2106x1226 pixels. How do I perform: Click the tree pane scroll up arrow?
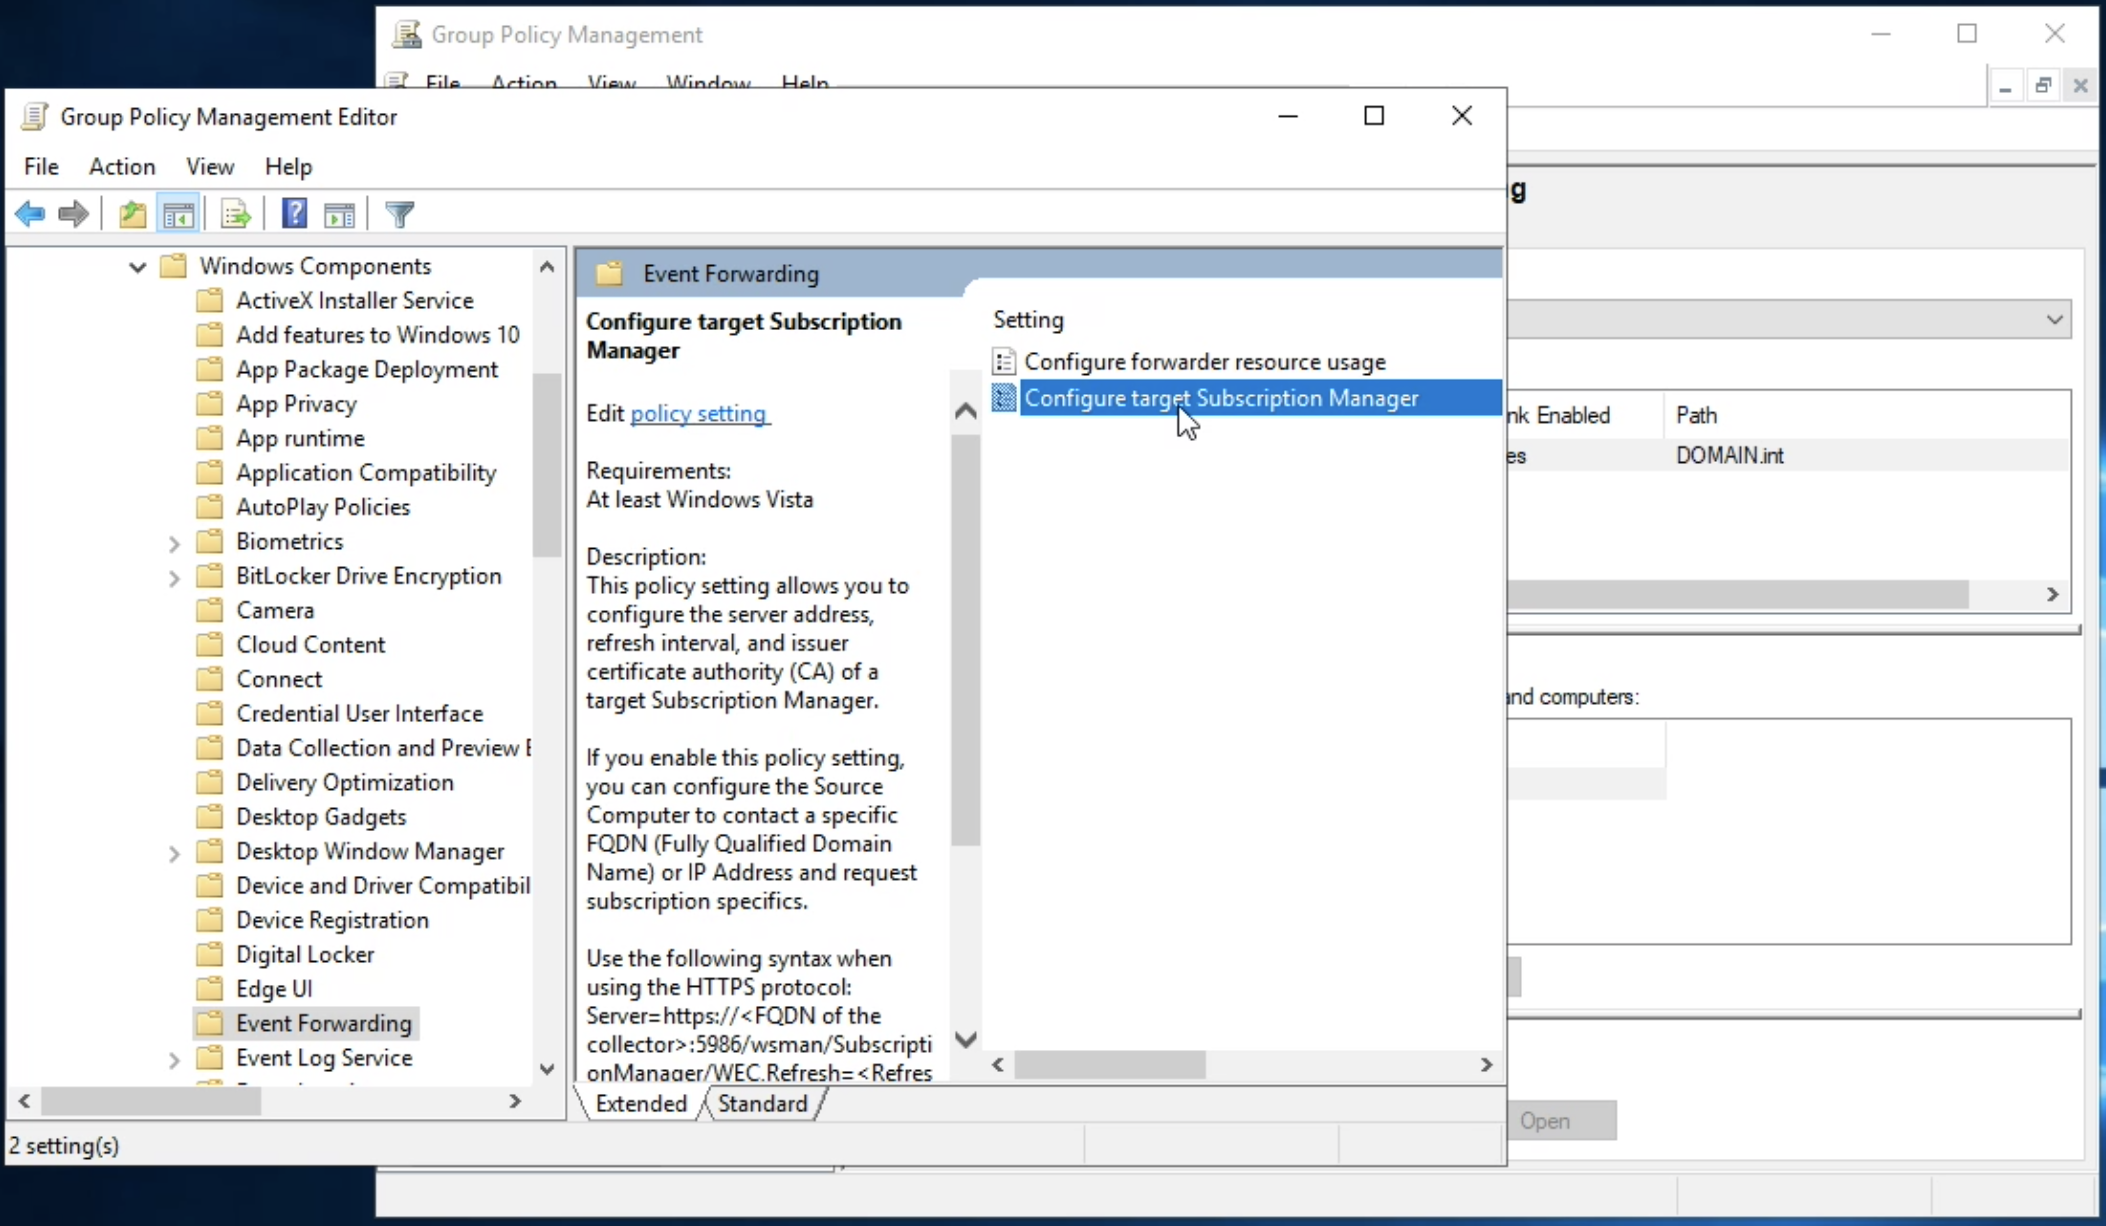coord(547,266)
